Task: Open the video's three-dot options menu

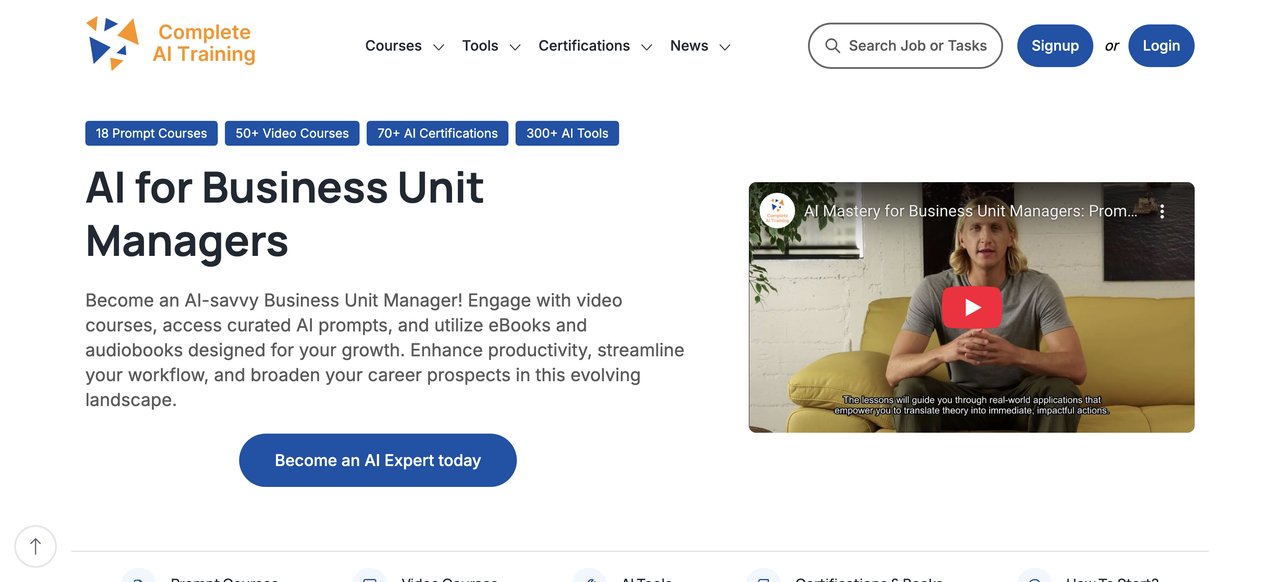Action: coord(1162,211)
